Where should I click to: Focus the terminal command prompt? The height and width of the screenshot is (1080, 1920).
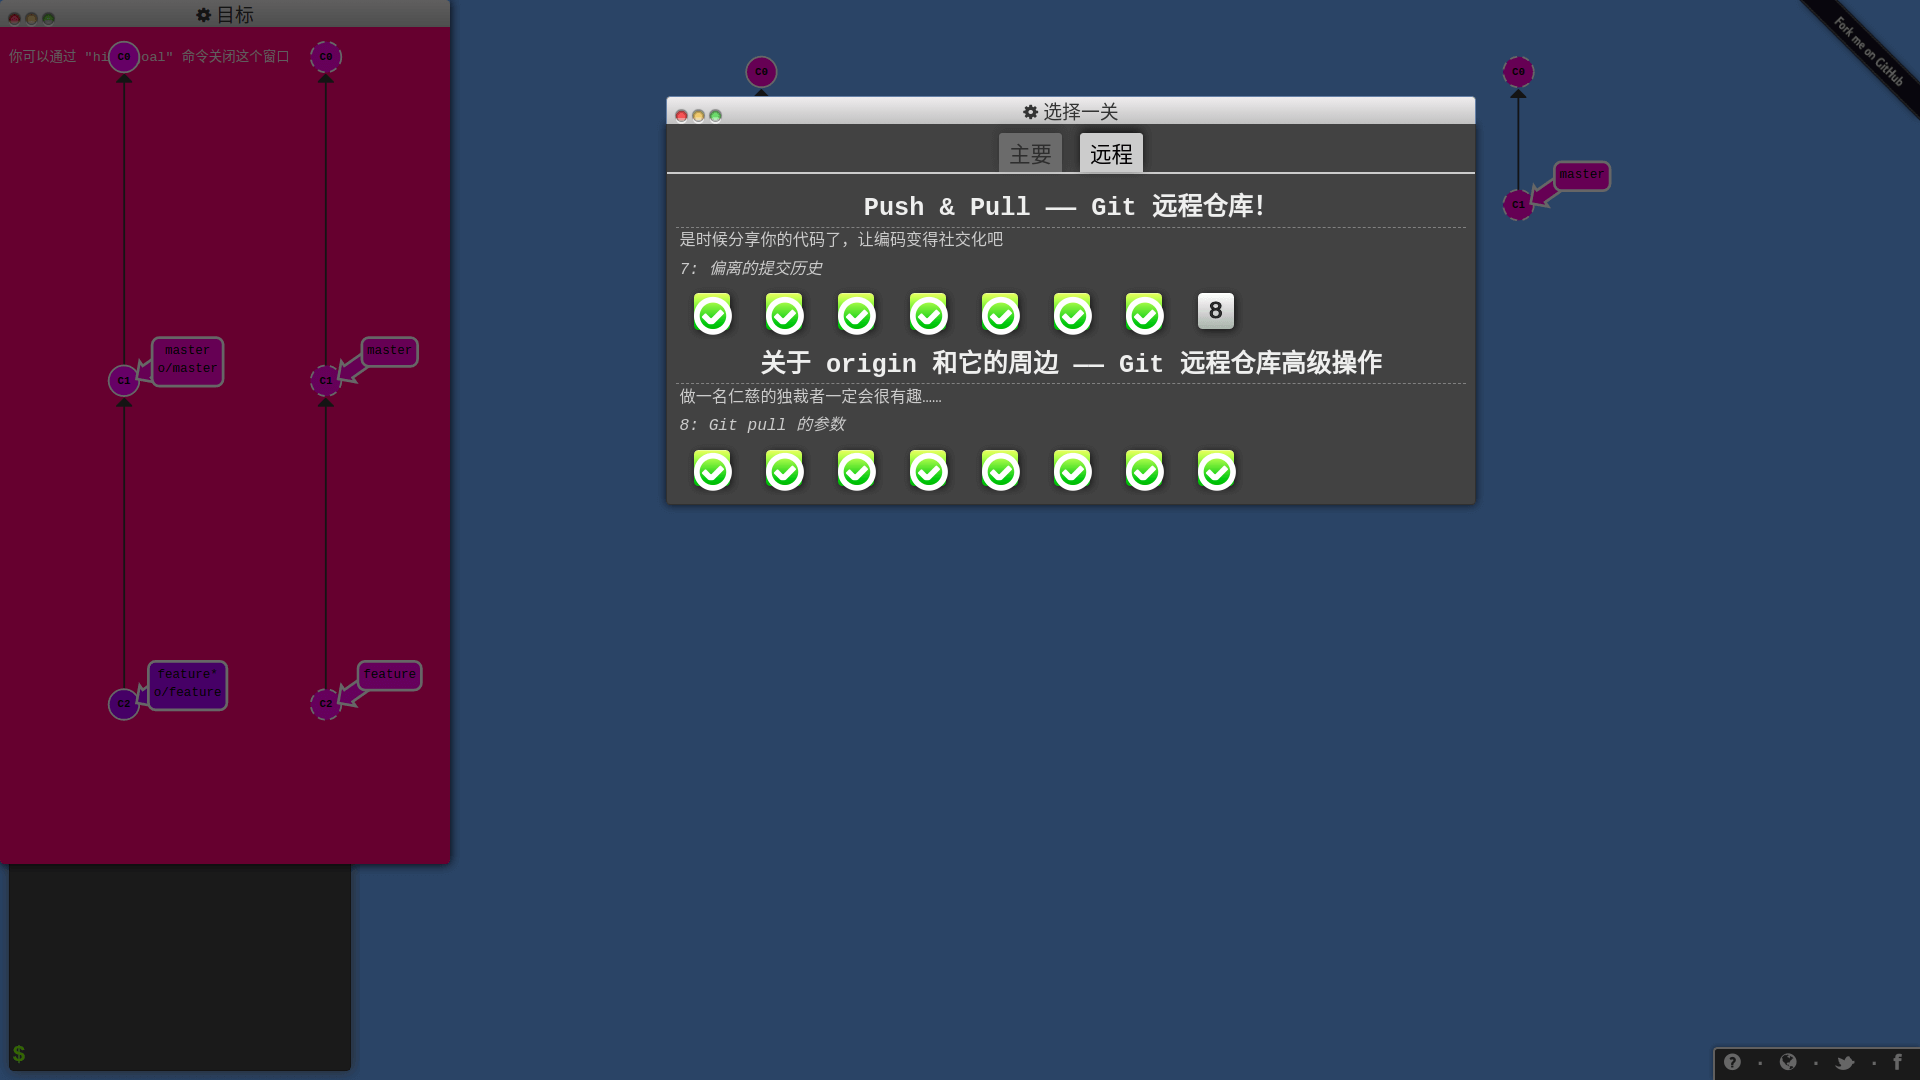point(180,1054)
